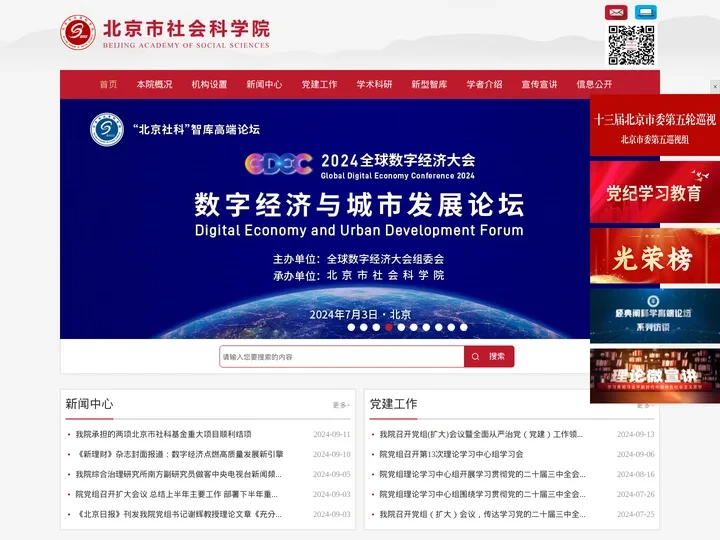Open the 首页 menu item
This screenshot has height=540, width=720.
[108, 84]
